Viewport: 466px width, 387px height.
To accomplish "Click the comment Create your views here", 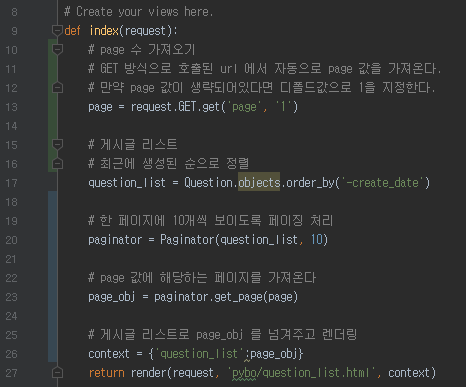I will coord(138,12).
